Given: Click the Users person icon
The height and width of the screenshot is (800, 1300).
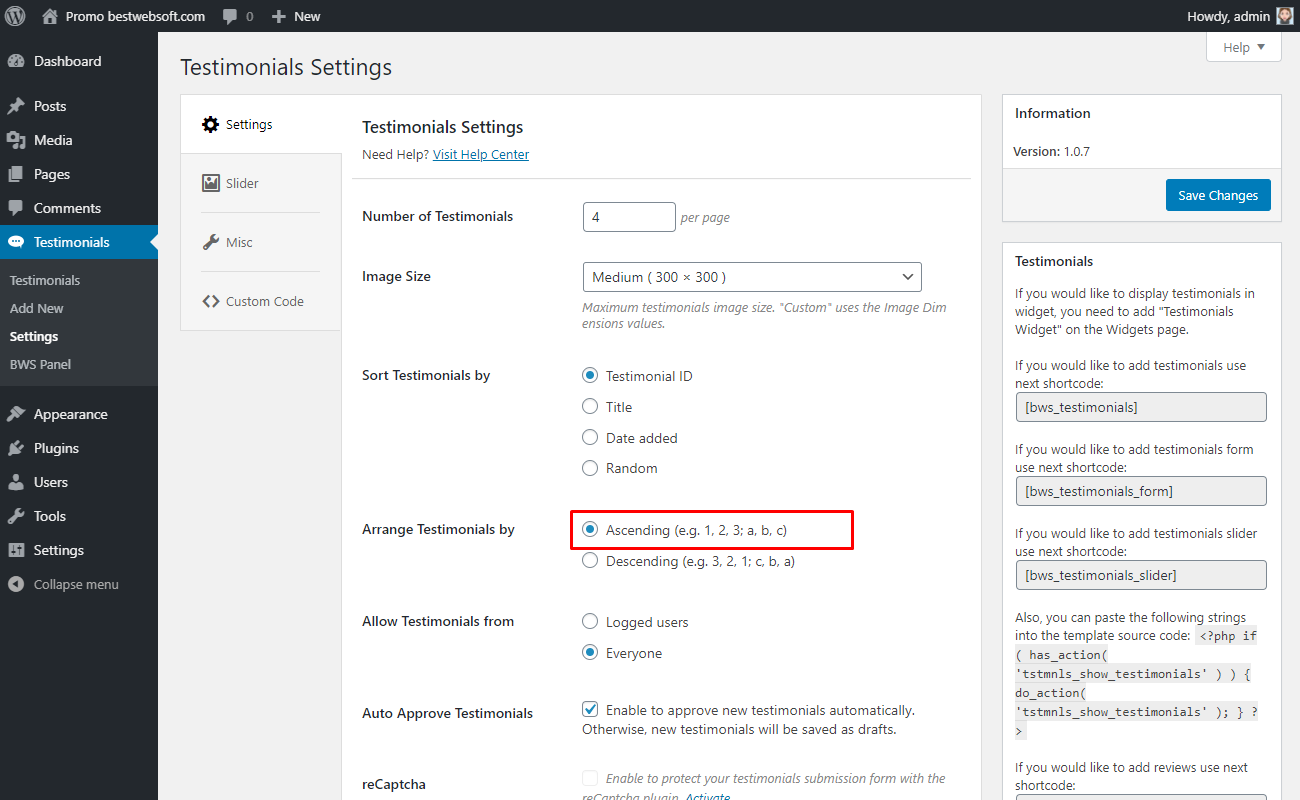Looking at the screenshot, I should point(16,482).
